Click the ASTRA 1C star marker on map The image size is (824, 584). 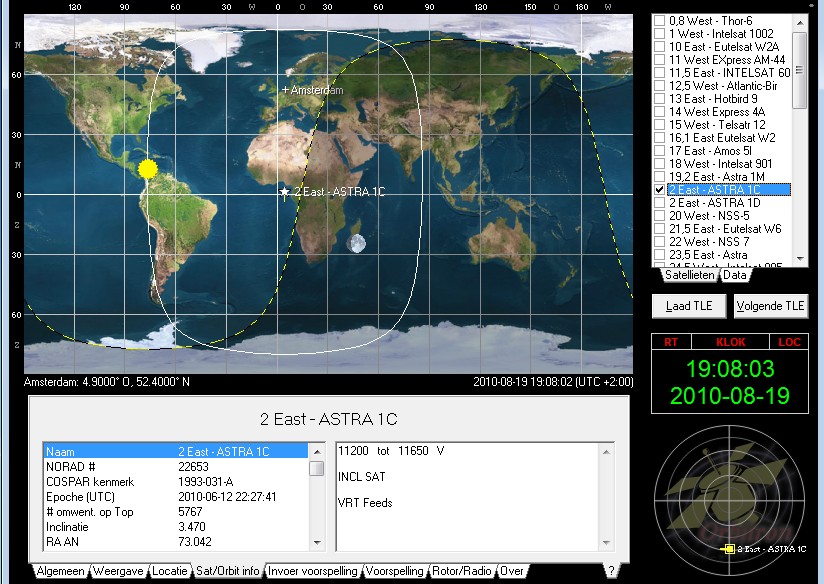point(284,191)
